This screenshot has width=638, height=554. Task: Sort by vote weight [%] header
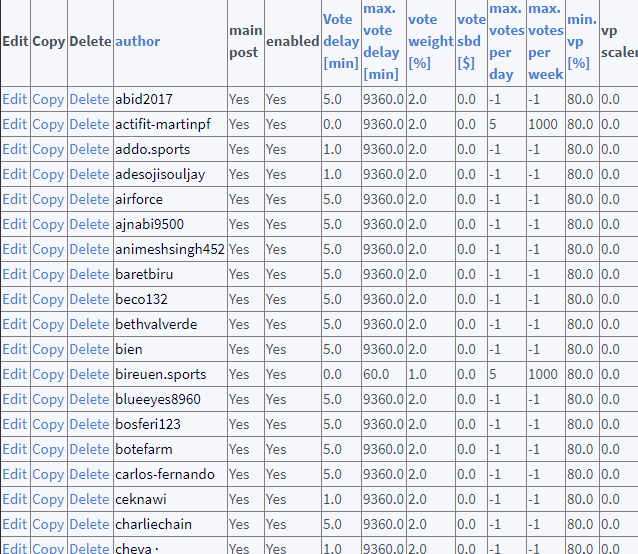(x=430, y=41)
